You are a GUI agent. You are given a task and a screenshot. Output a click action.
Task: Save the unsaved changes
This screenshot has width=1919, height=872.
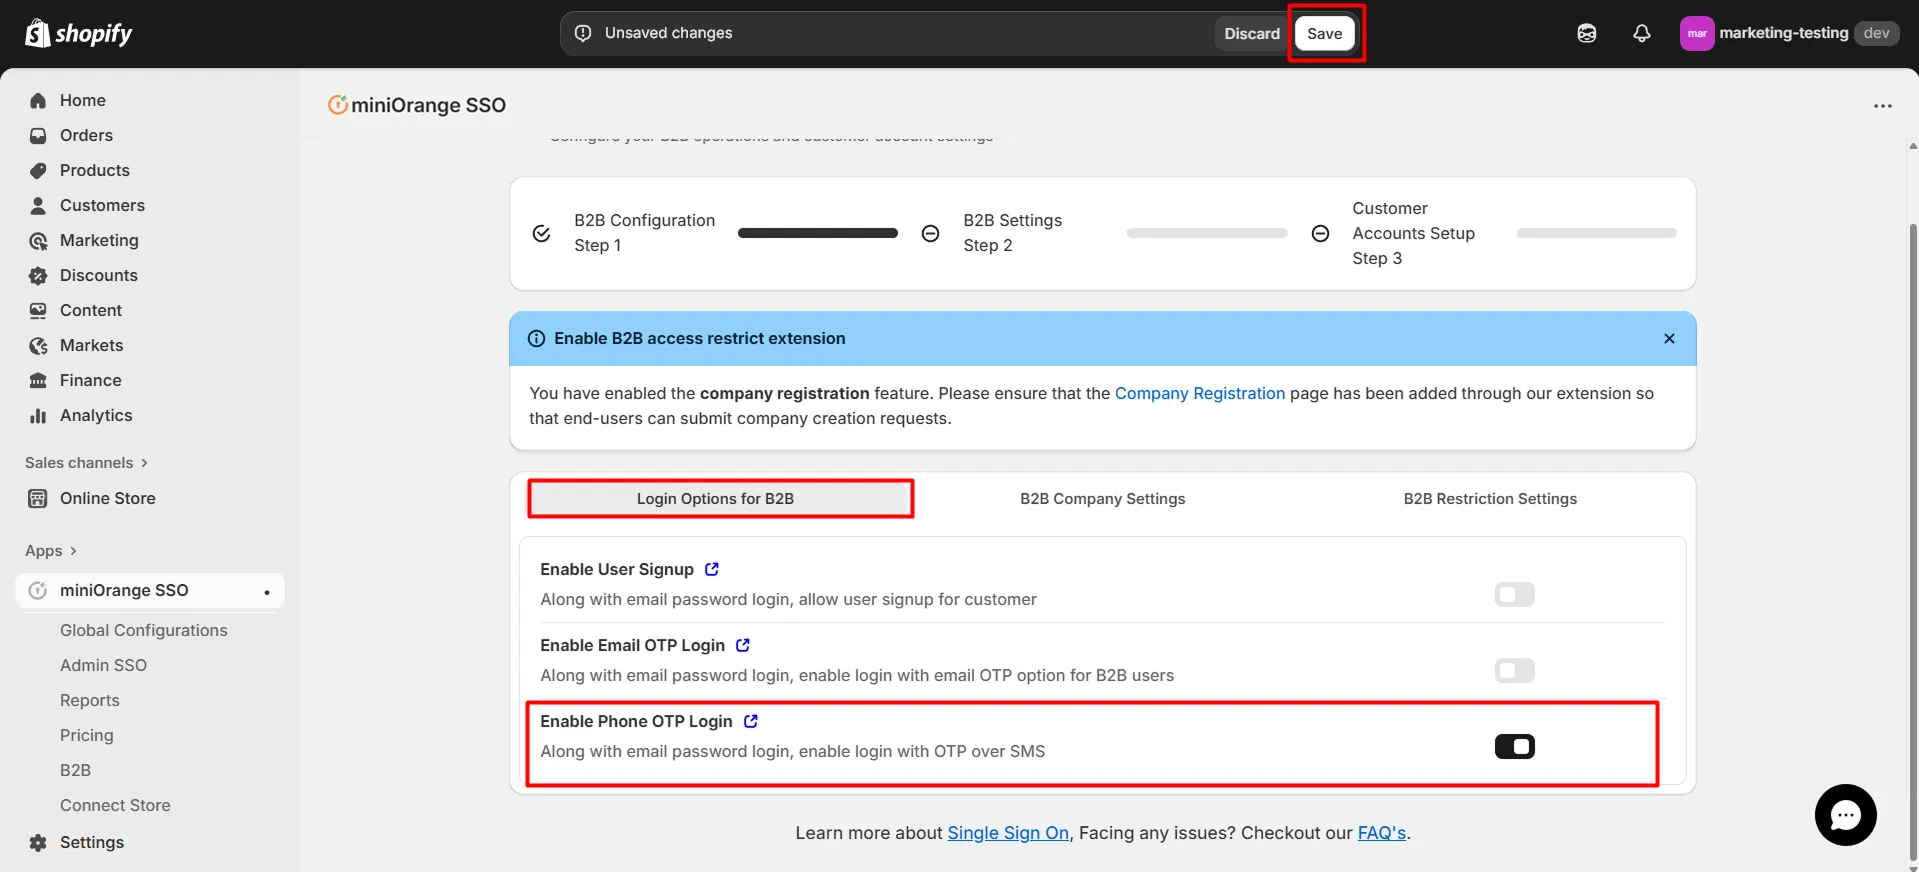(1324, 33)
